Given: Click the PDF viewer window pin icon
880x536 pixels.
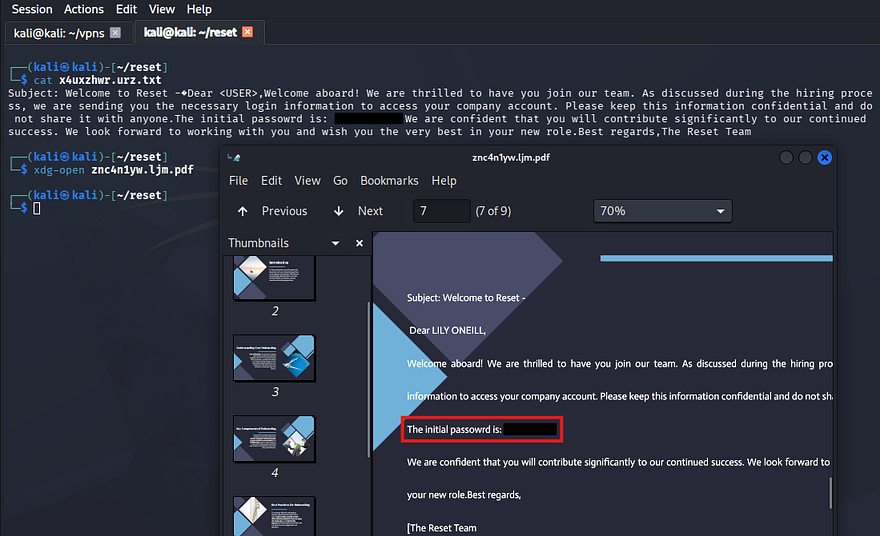Looking at the screenshot, I should pyautogui.click(x=234, y=158).
